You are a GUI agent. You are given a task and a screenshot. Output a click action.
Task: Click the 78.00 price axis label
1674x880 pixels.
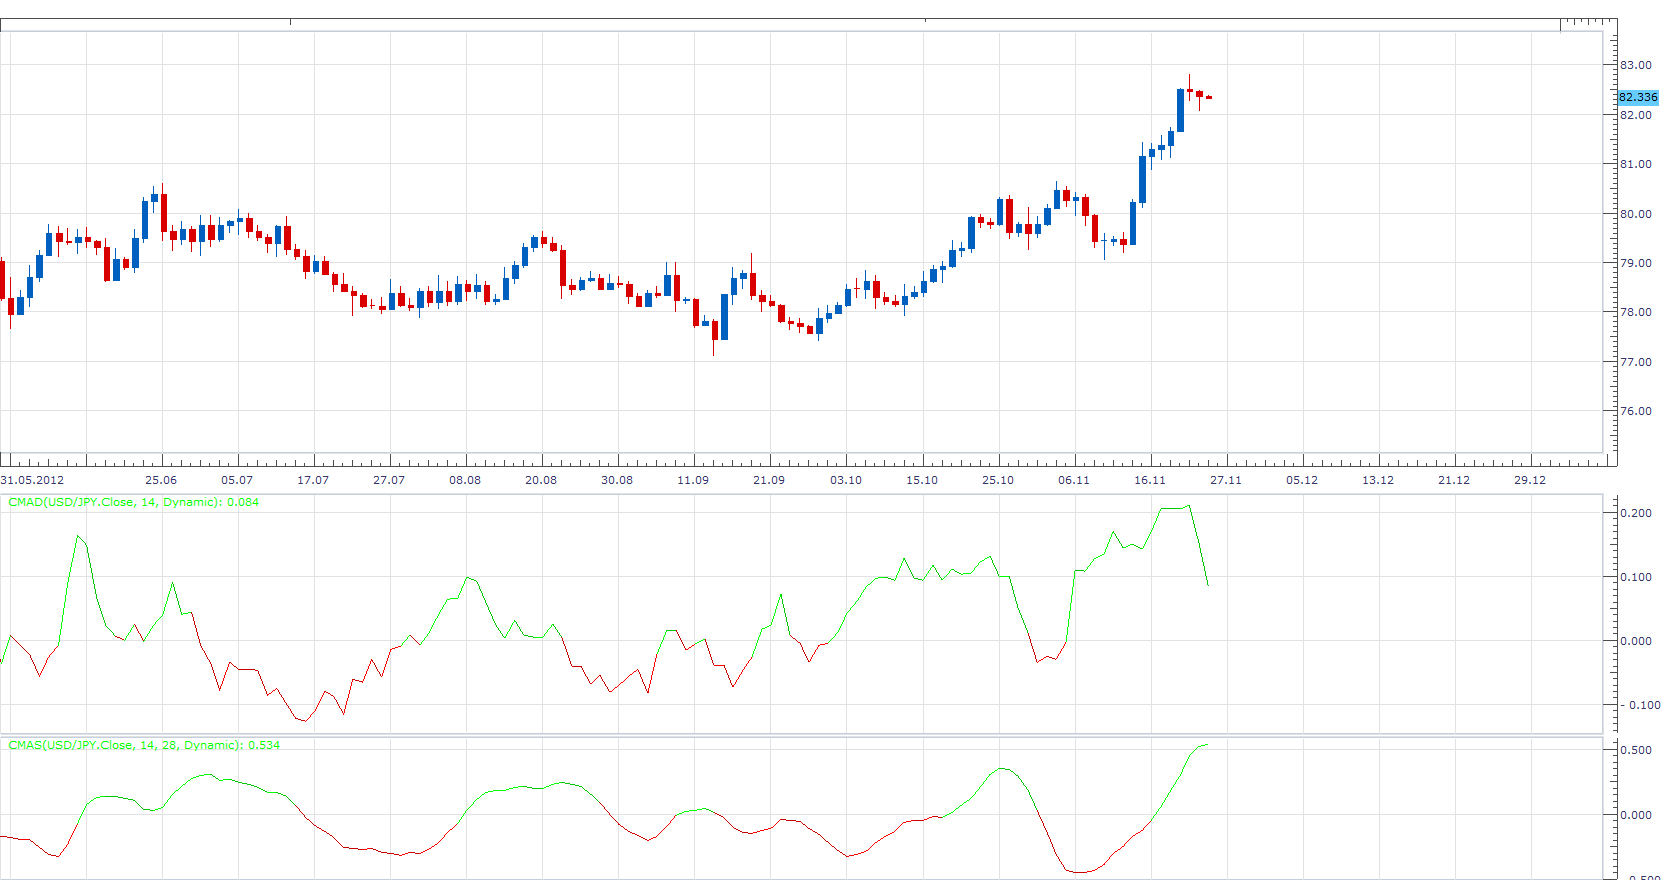click(1636, 312)
